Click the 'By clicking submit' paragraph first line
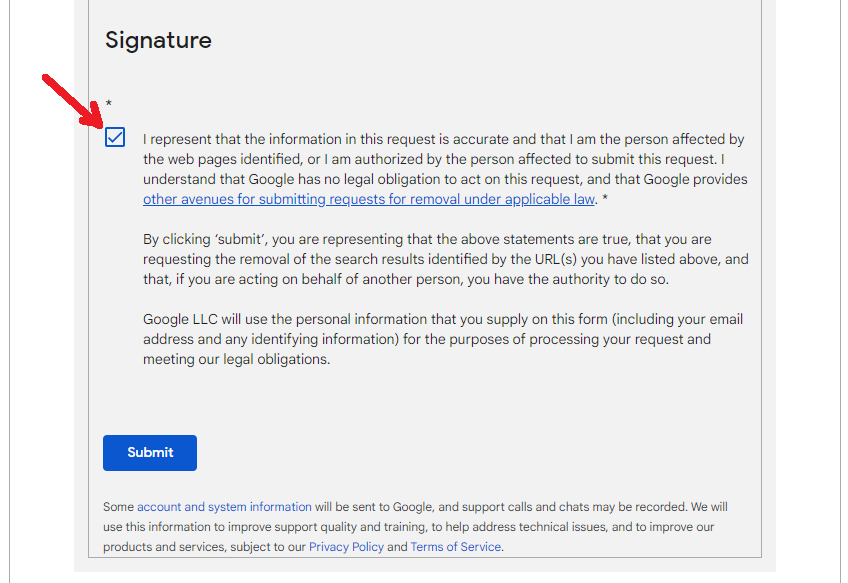The width and height of the screenshot is (848, 583). pos(427,239)
